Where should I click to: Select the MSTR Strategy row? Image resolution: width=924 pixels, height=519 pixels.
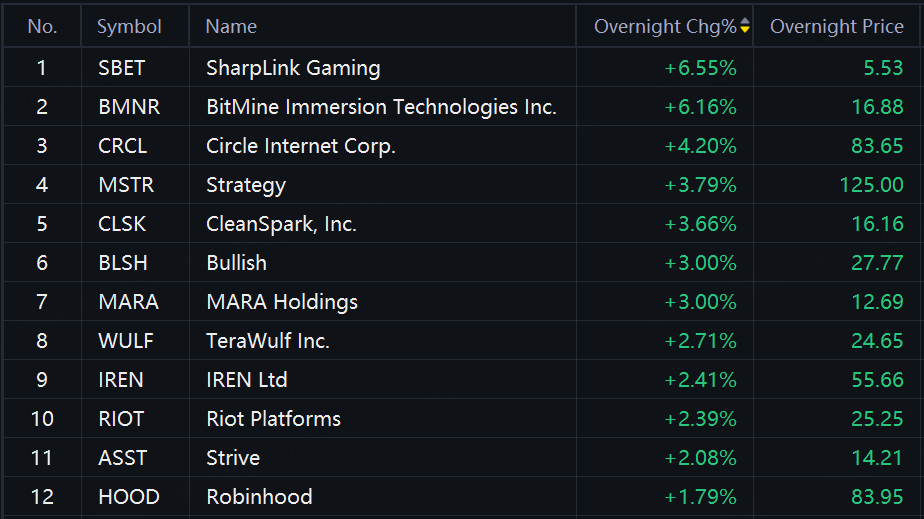pos(462,185)
